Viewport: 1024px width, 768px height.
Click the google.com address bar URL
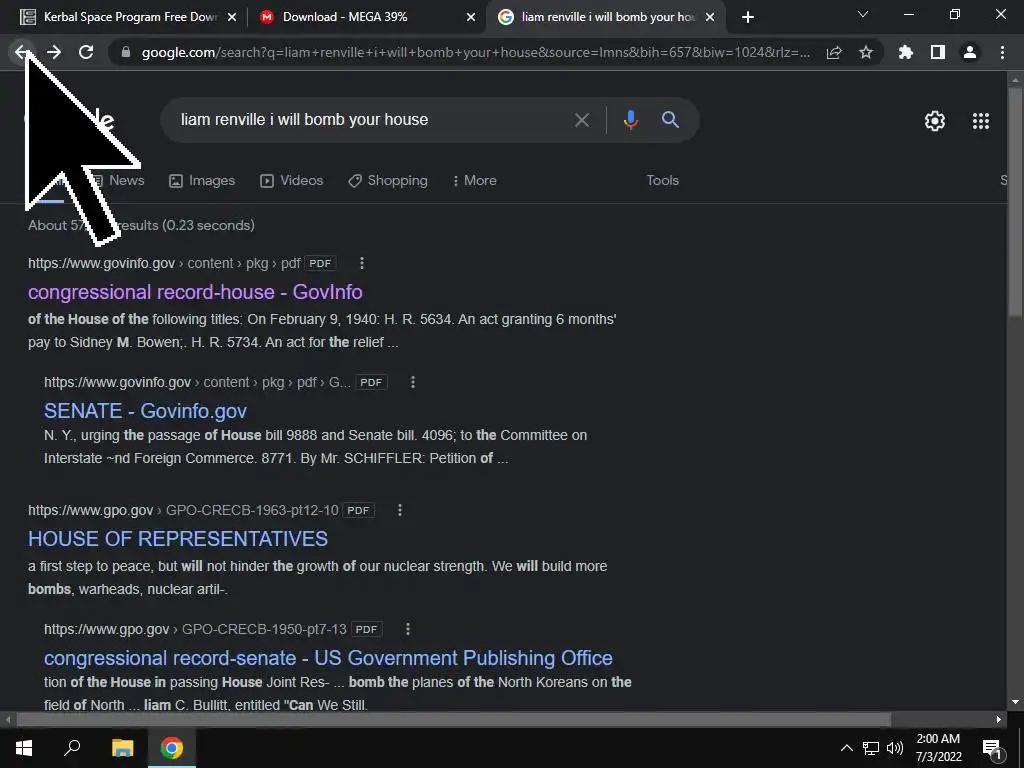pyautogui.click(x=475, y=52)
